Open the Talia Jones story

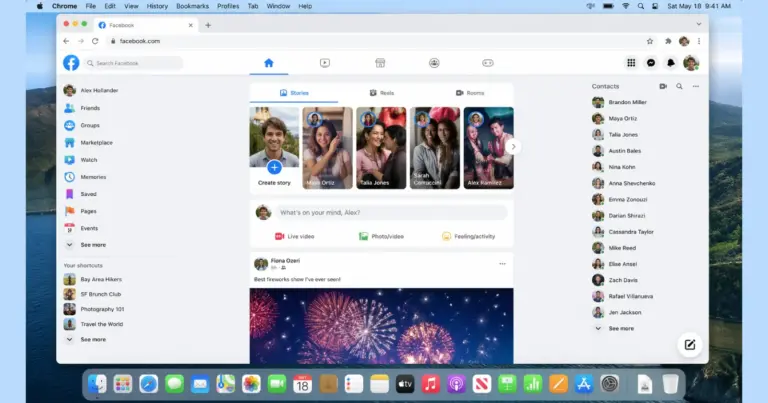tap(381, 148)
